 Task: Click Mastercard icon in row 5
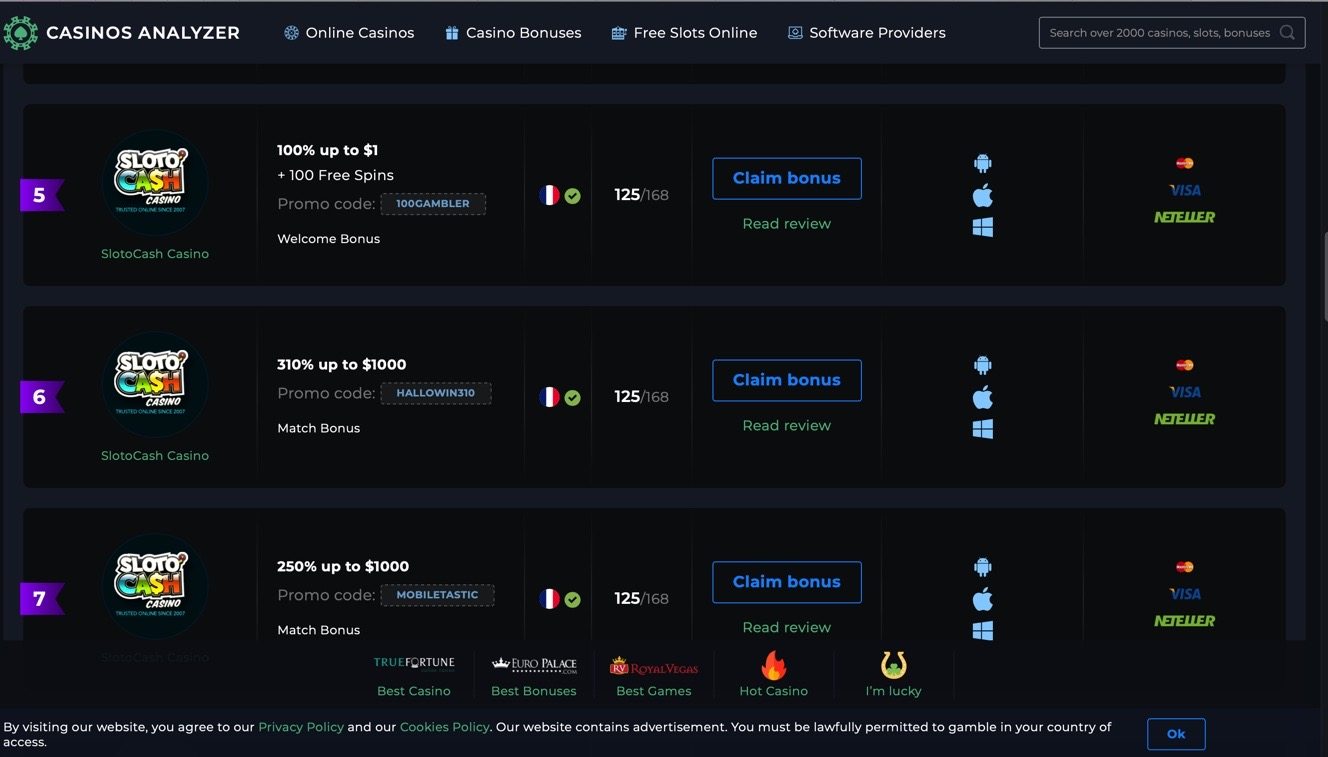pyautogui.click(x=1185, y=163)
